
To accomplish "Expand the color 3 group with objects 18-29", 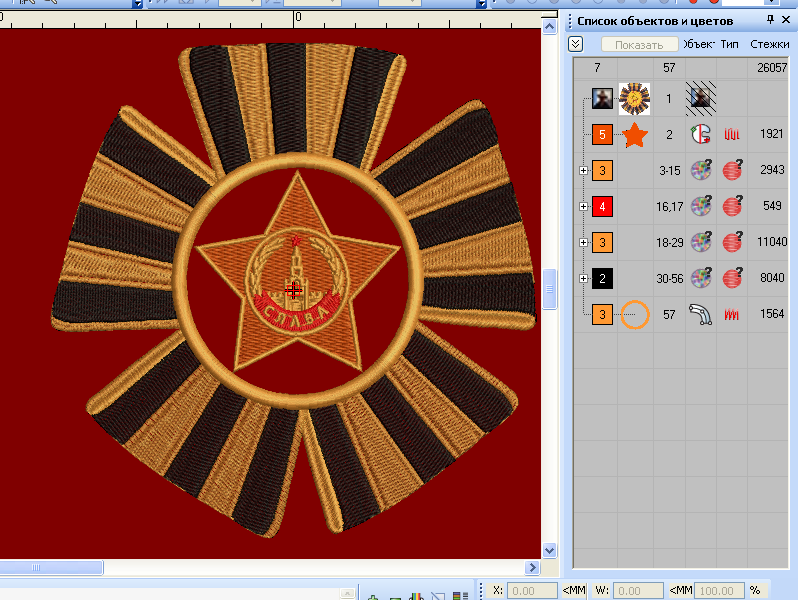I will point(584,242).
